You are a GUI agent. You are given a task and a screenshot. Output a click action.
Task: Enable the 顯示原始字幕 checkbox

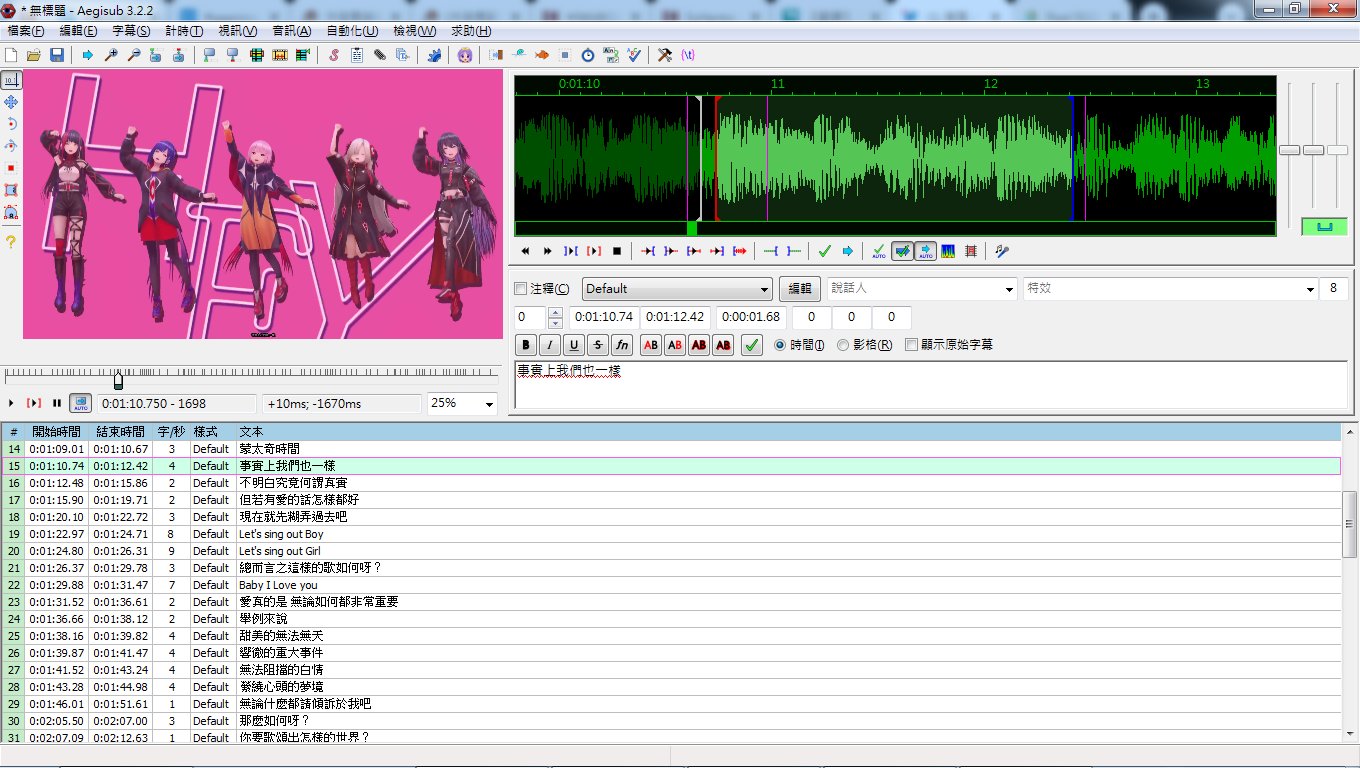[911, 345]
